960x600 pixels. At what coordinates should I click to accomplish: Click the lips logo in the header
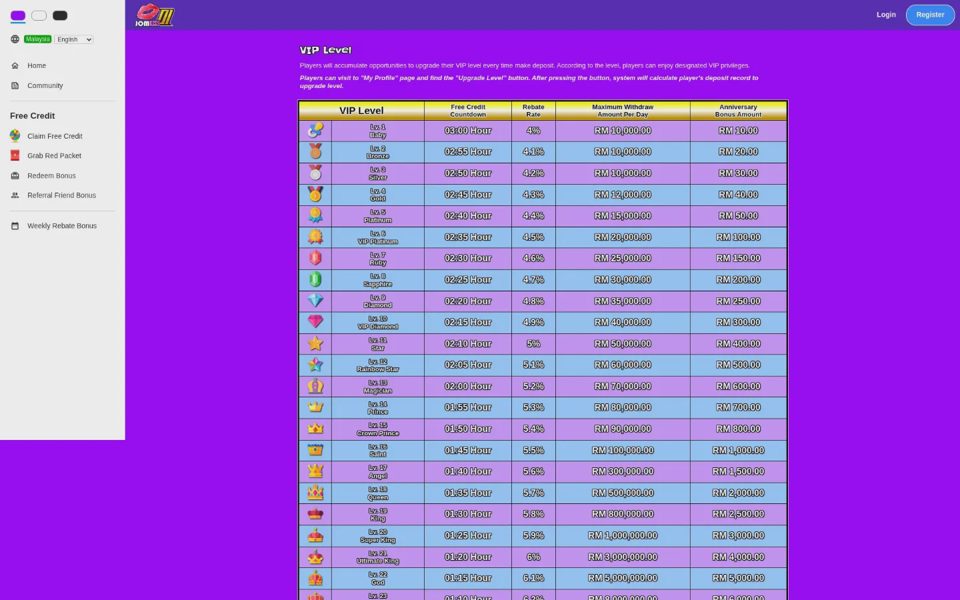coord(155,15)
